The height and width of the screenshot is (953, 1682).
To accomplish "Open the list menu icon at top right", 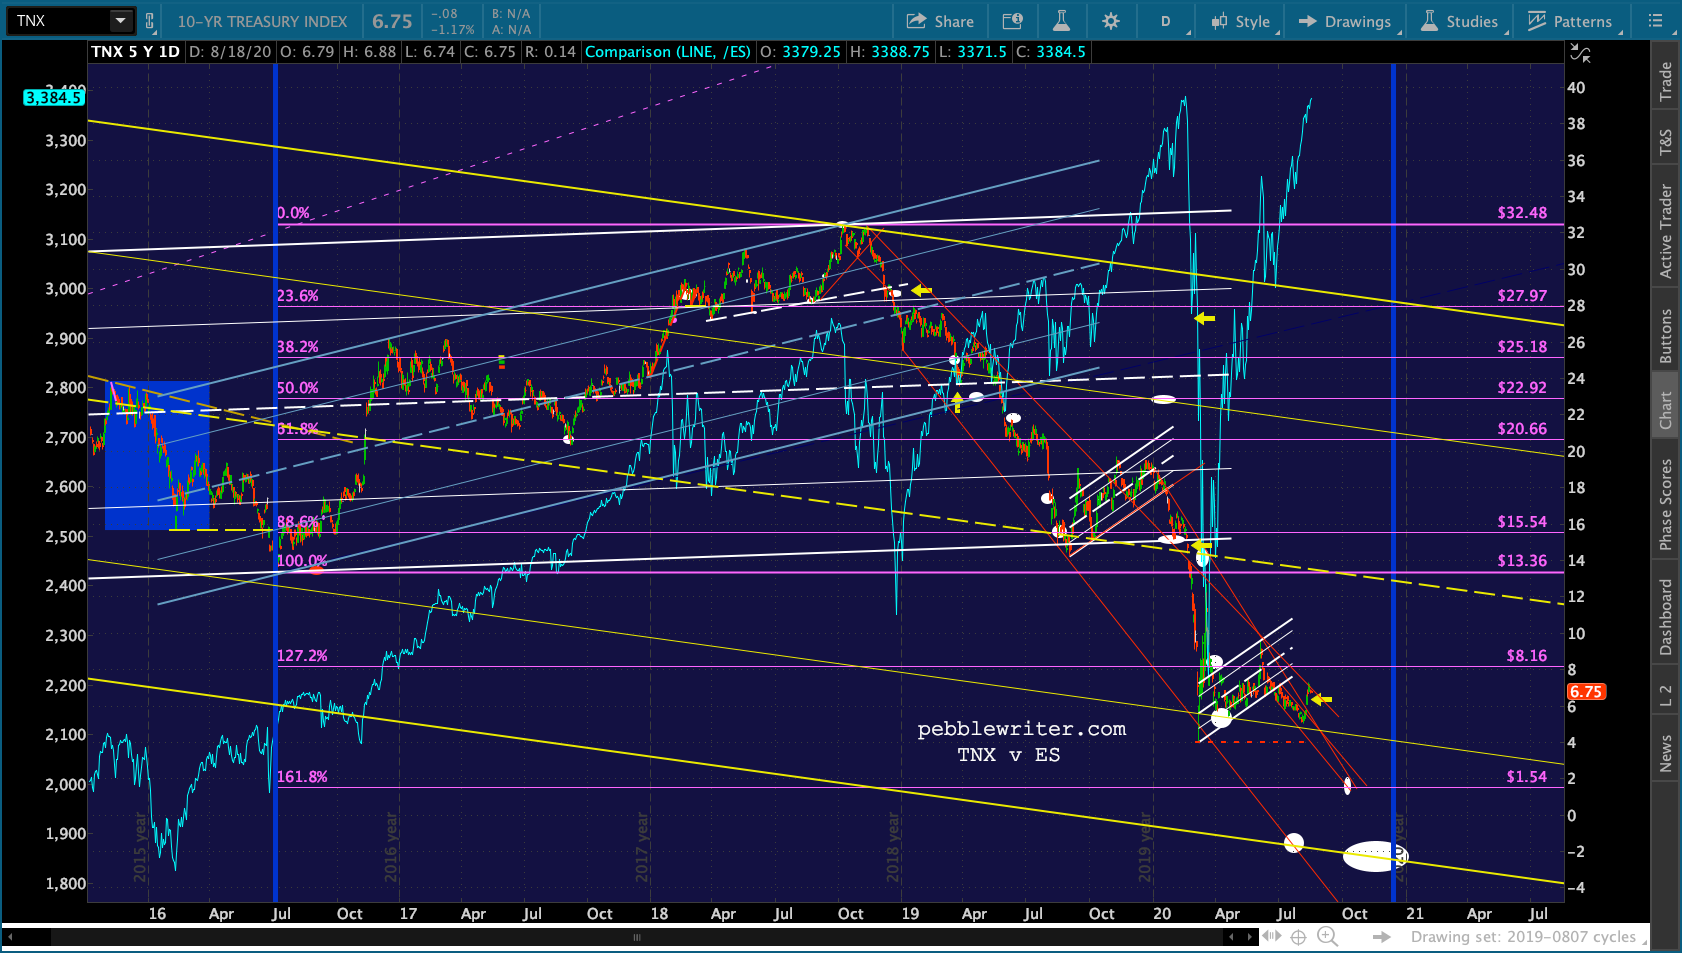I will click(x=1655, y=21).
